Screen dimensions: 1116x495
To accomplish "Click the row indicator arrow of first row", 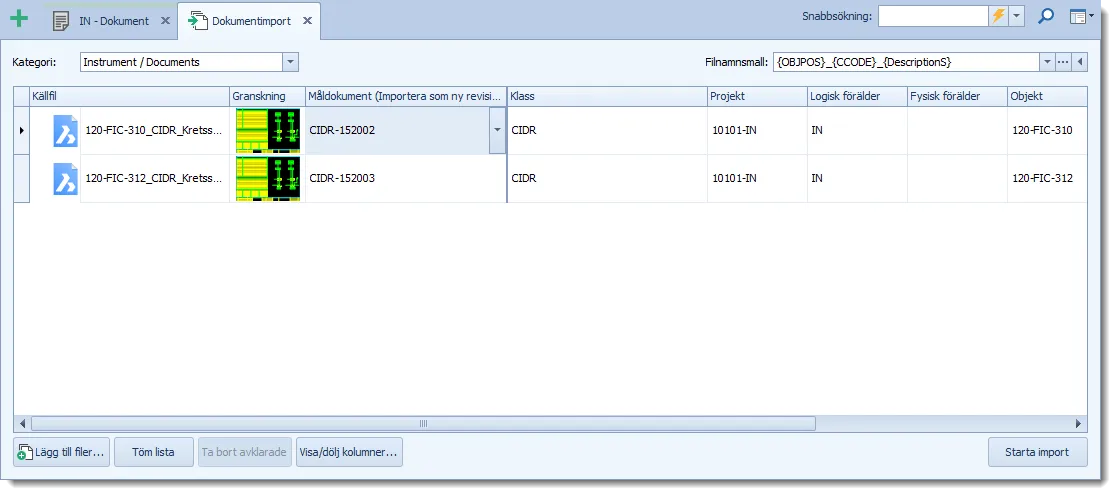I will pos(21,130).
